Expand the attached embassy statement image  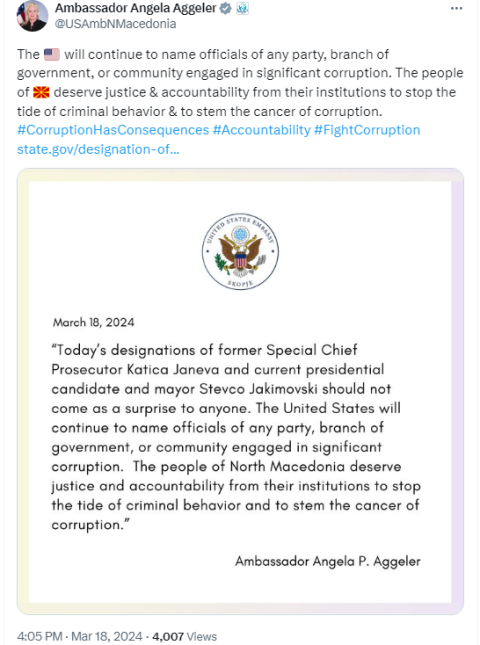(240, 391)
